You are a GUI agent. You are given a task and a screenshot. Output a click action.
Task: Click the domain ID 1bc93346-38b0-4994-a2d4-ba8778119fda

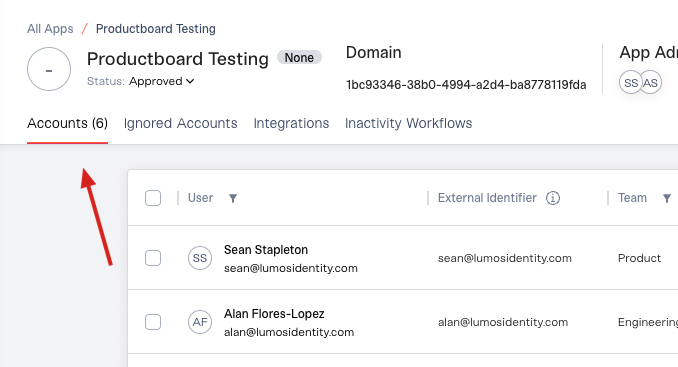tap(466, 85)
